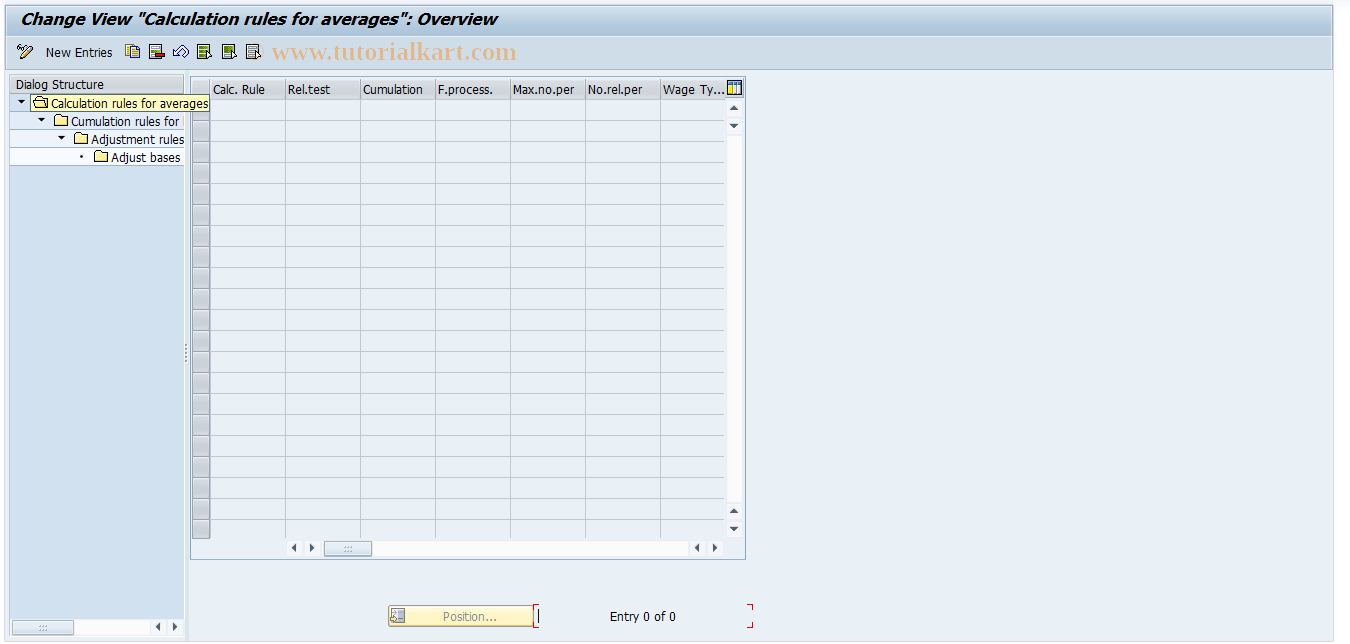The image size is (1350, 644).
Task: Click the Calc. Rule column header
Action: tap(248, 89)
